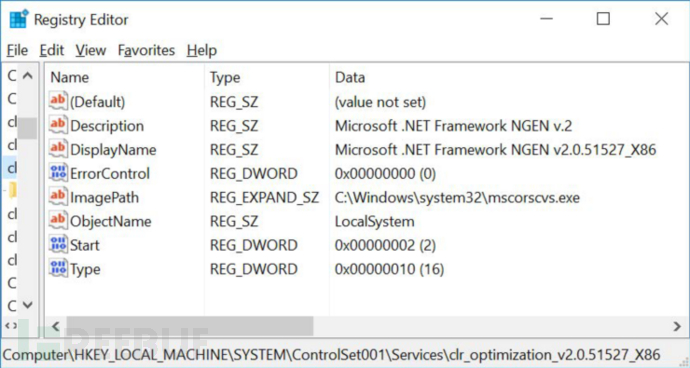Select the Description value name

pos(107,126)
